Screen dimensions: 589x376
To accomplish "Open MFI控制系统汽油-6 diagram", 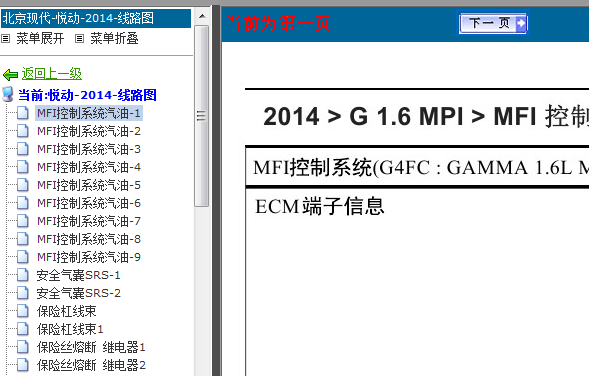I will point(89,203).
